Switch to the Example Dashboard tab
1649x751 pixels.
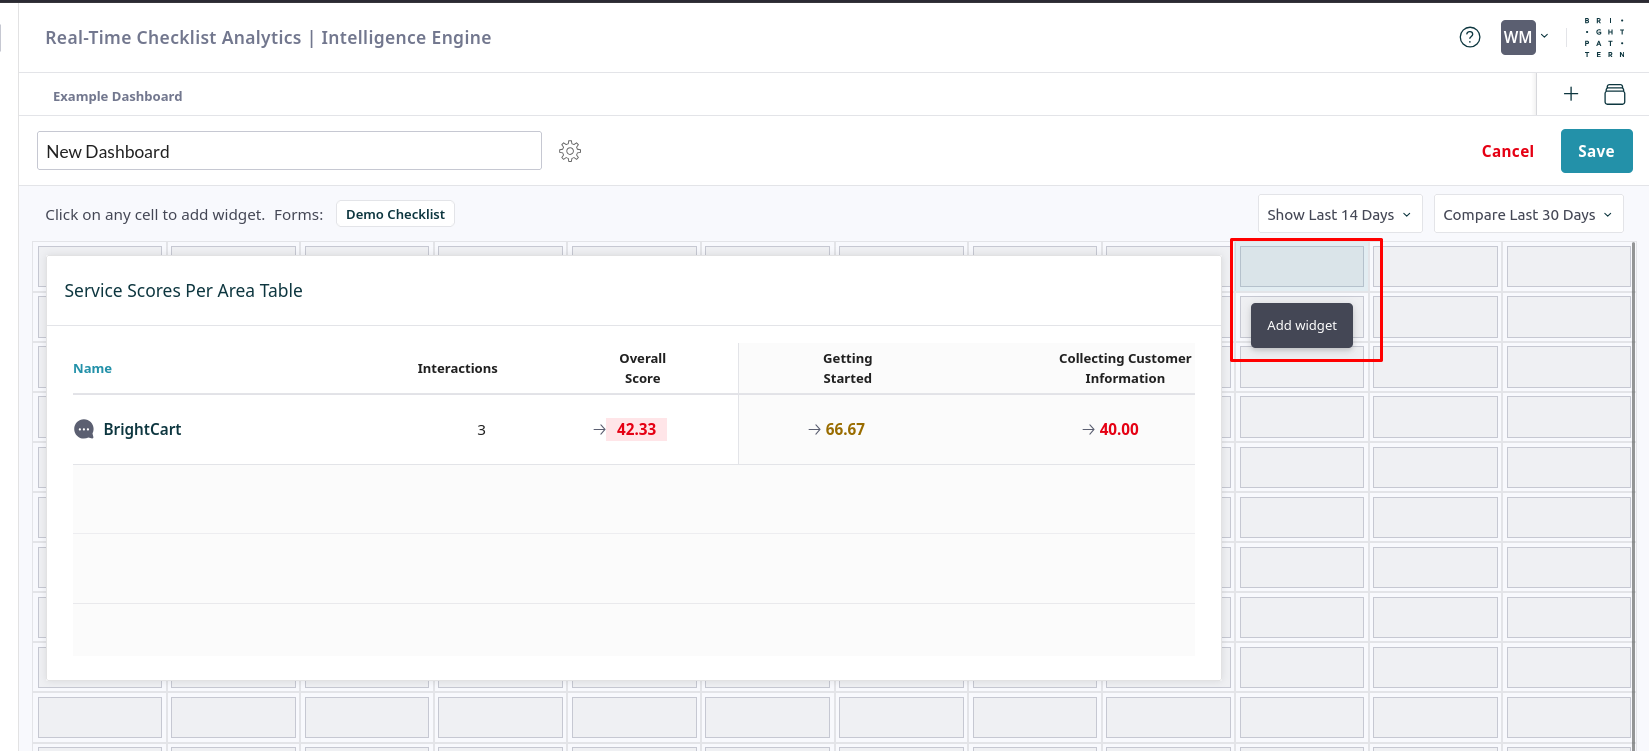coord(118,96)
